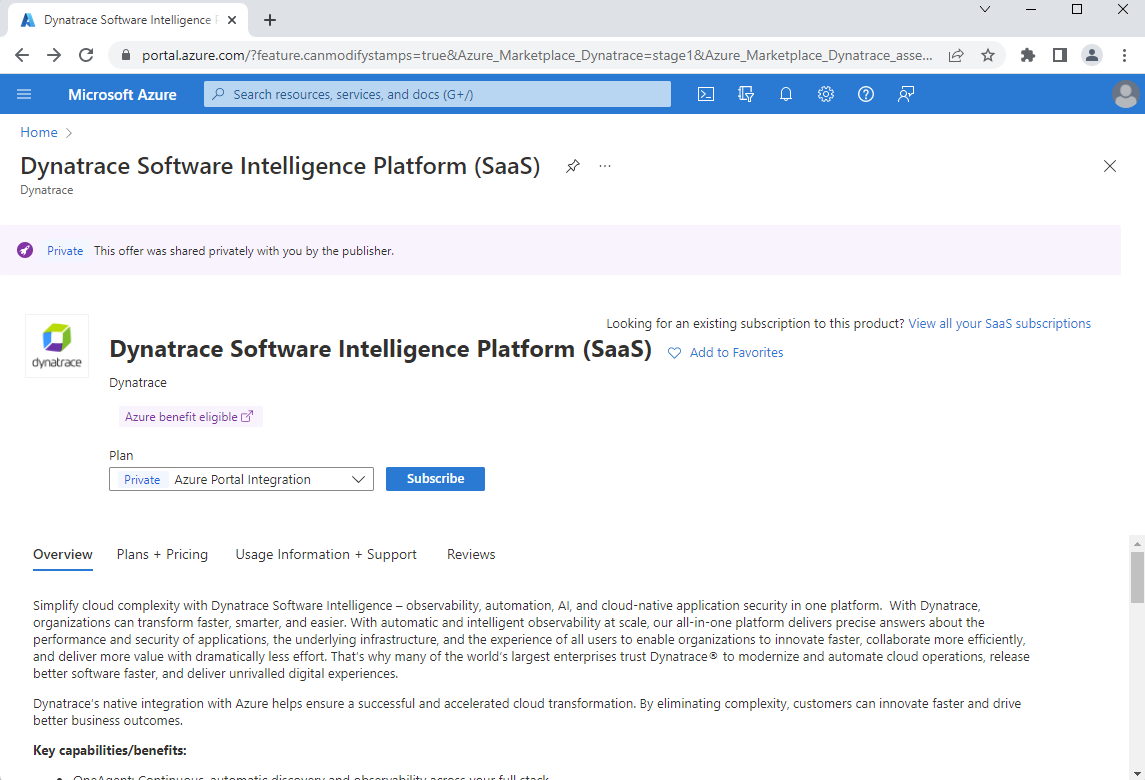
Task: Open the Chrome three-dot menu
Action: pos(1125,55)
